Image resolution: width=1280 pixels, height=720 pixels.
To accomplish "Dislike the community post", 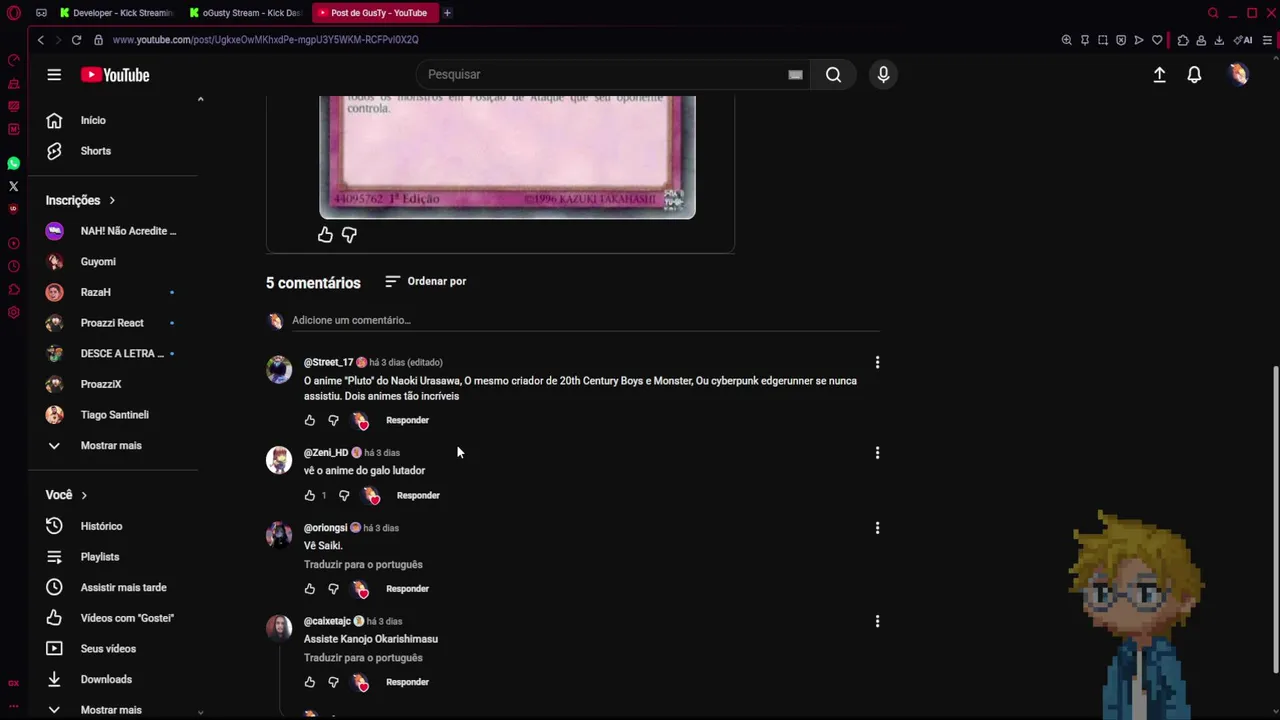I will (x=349, y=234).
